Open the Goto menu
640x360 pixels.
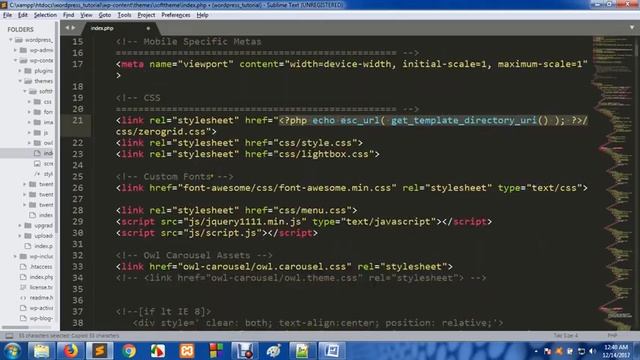105,15
